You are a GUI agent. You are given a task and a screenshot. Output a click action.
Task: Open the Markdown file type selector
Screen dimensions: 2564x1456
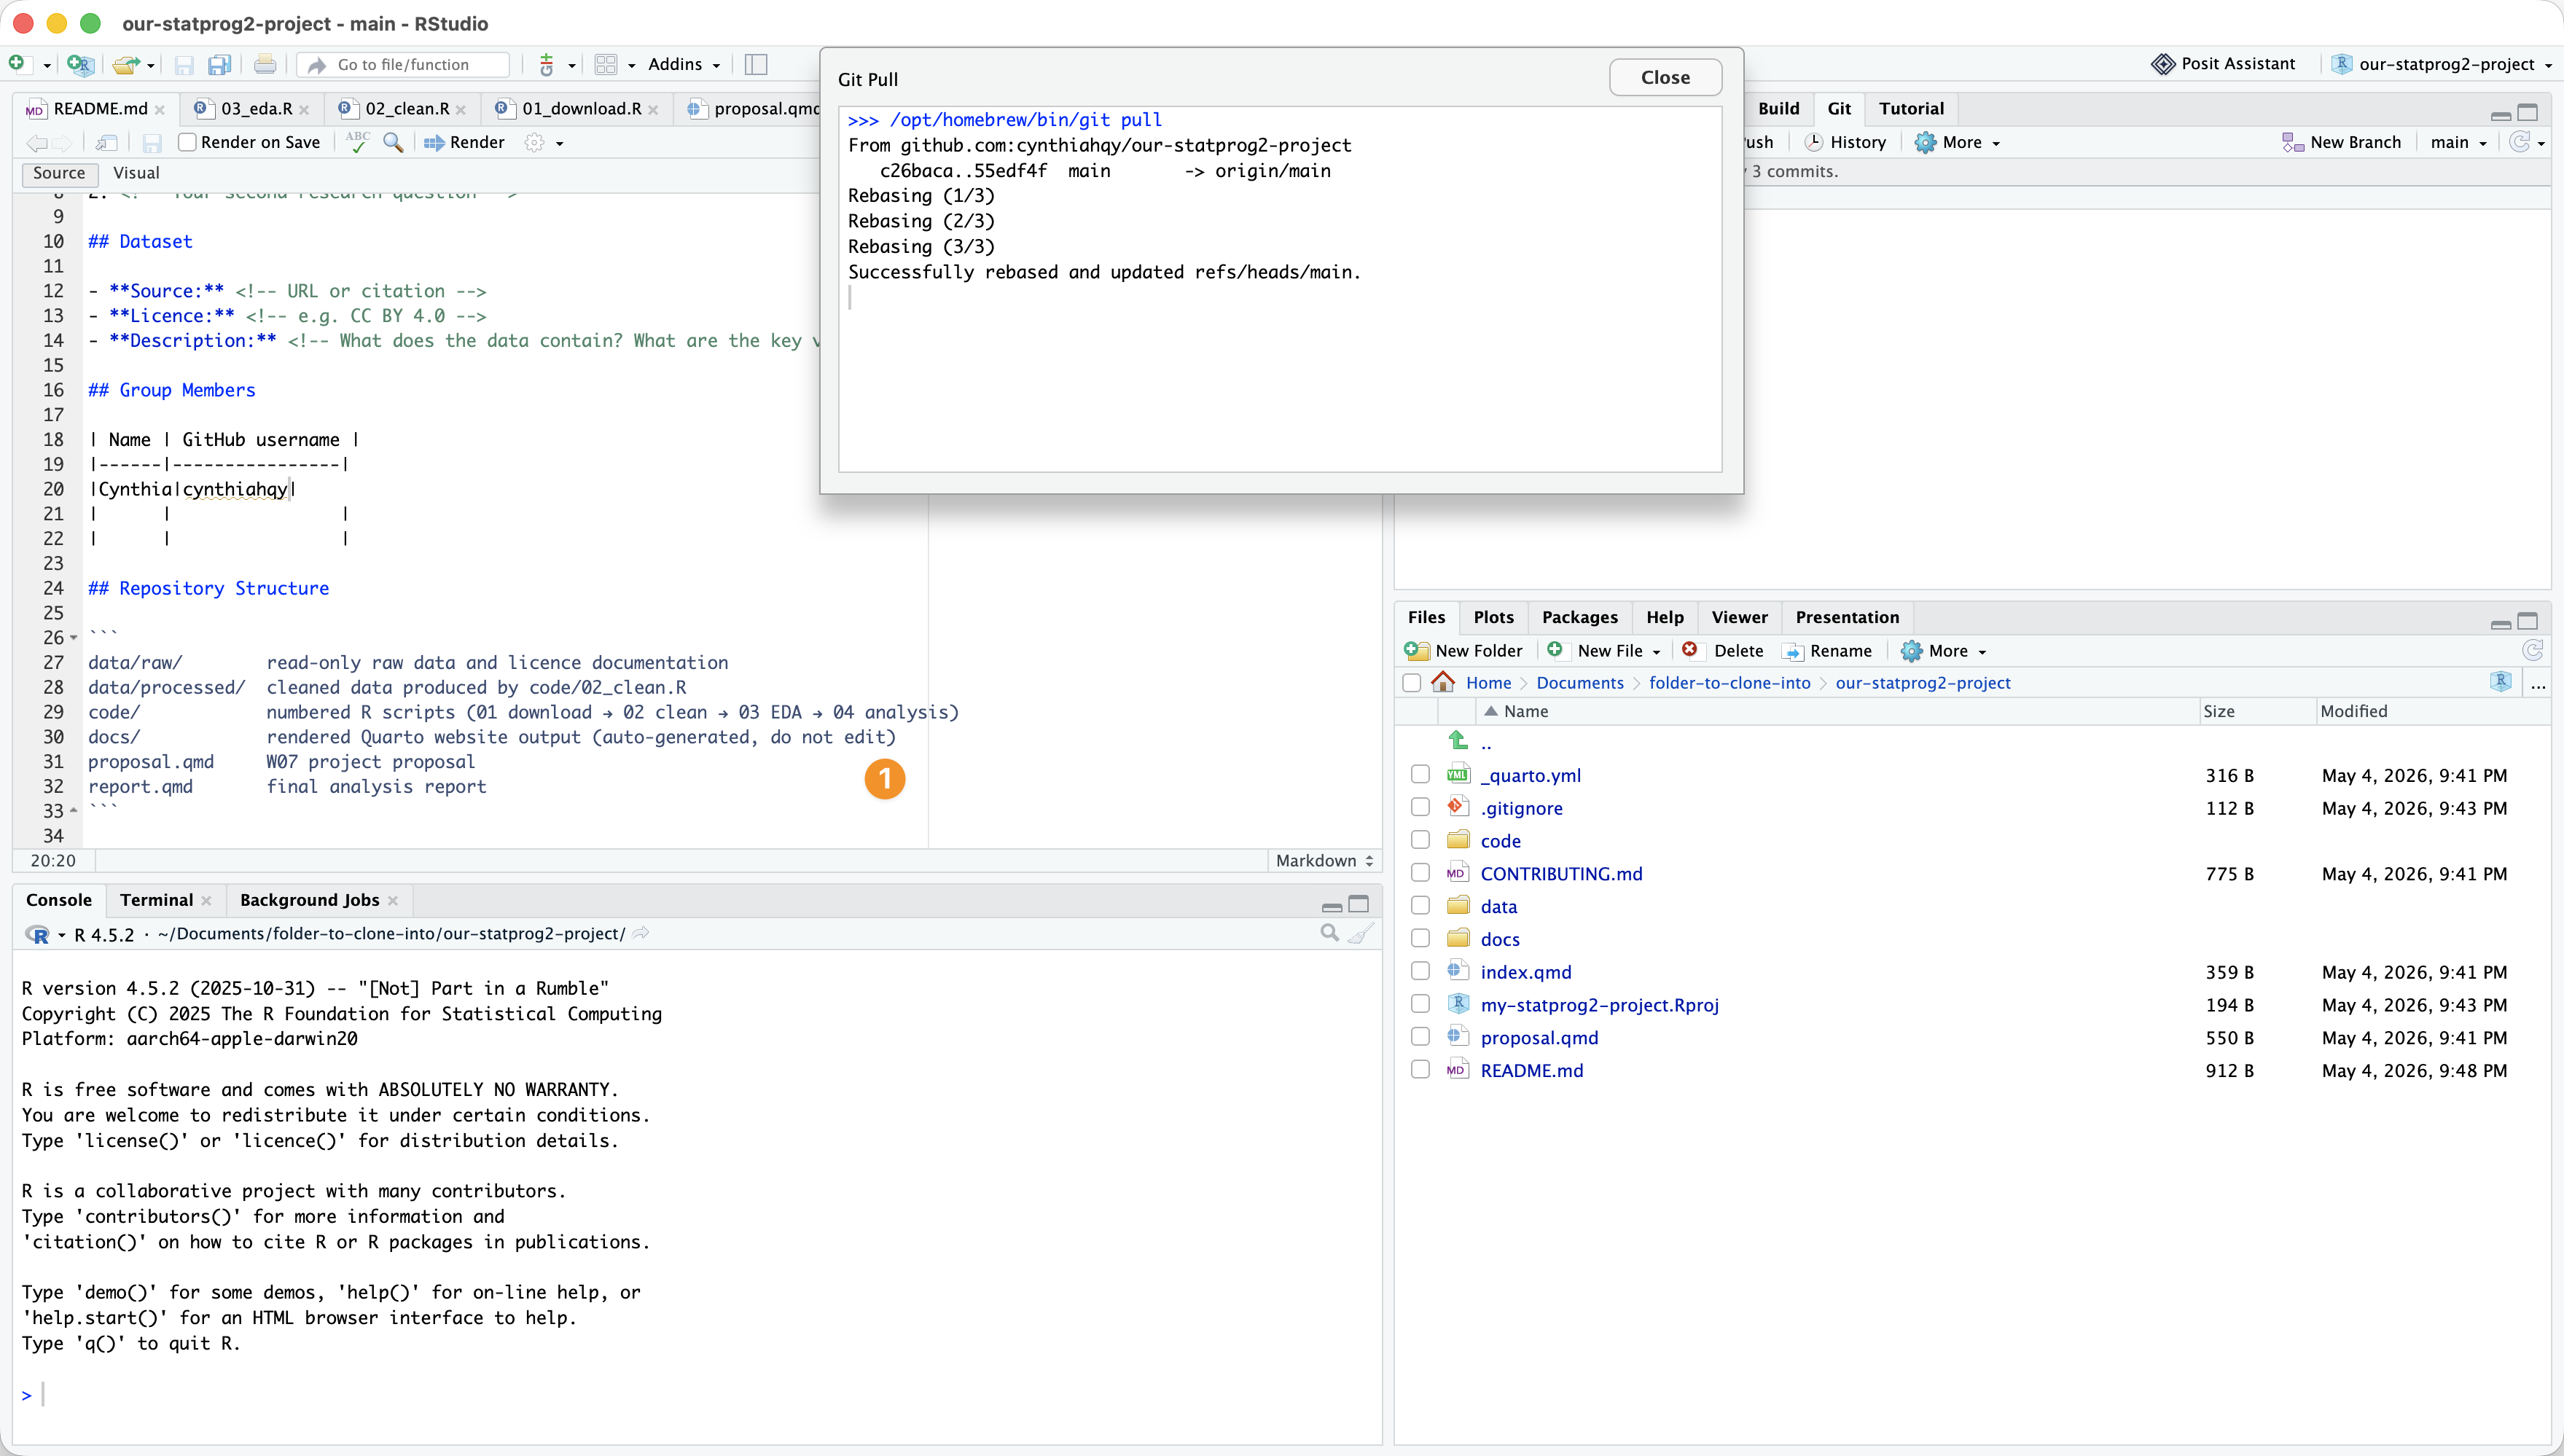1324,860
